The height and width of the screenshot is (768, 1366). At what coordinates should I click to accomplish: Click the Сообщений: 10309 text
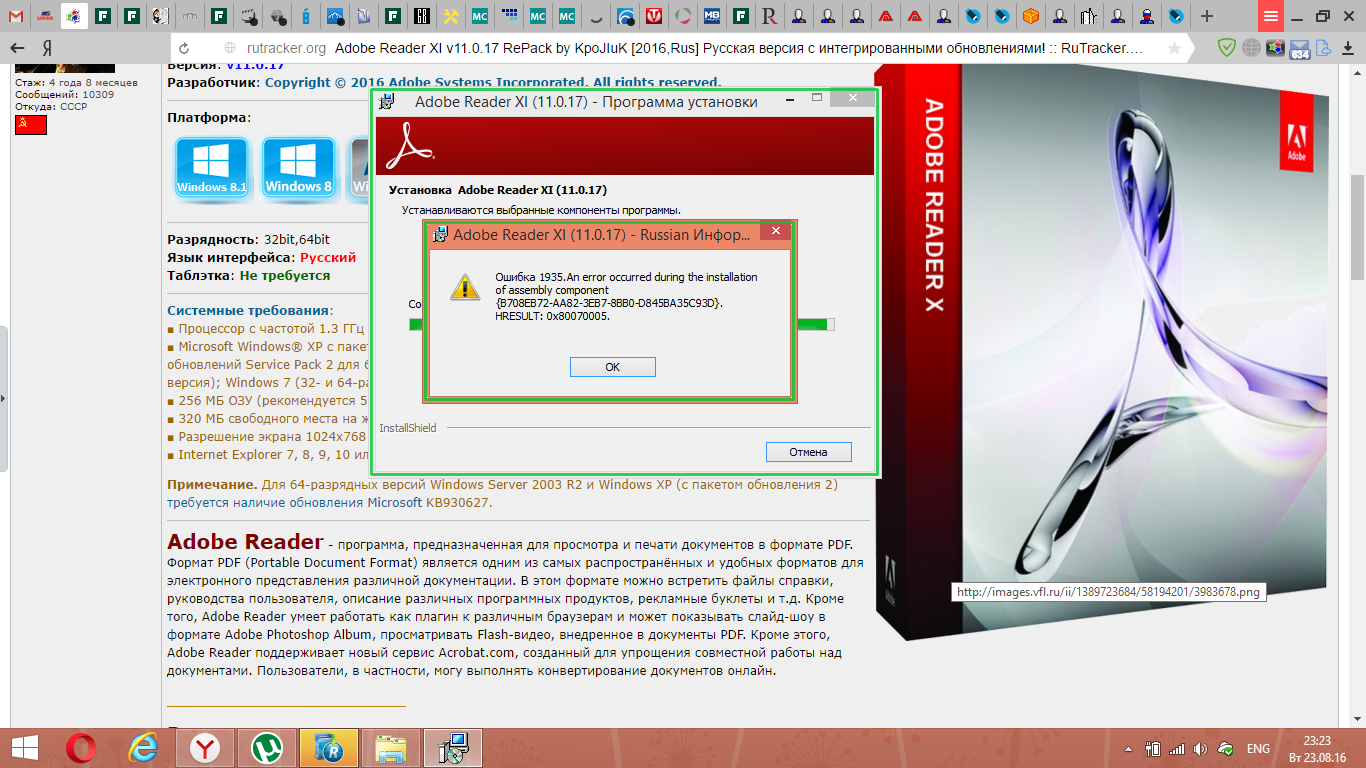[x=64, y=94]
